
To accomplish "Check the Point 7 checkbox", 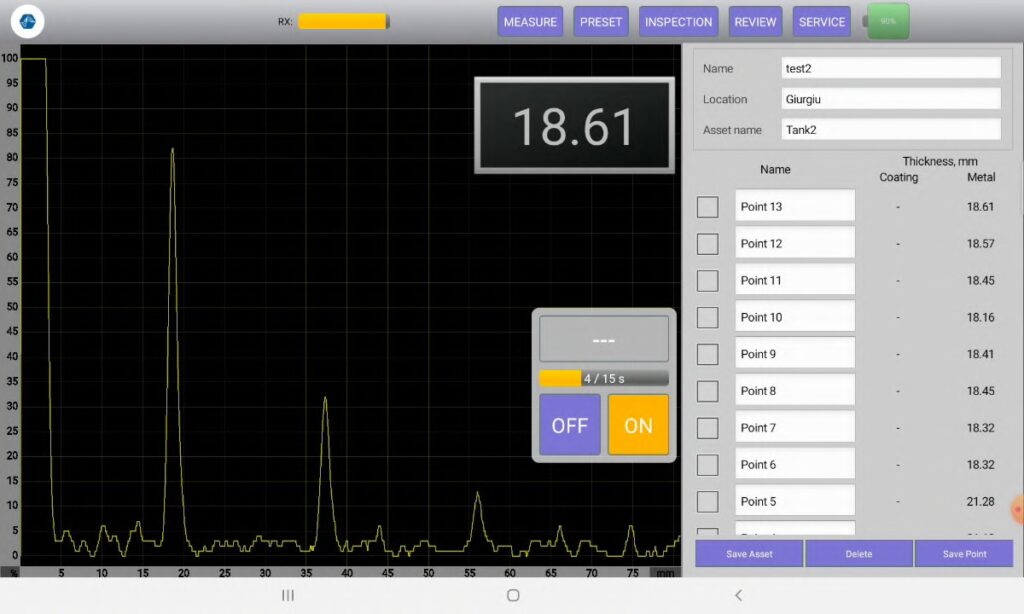I will 707,428.
